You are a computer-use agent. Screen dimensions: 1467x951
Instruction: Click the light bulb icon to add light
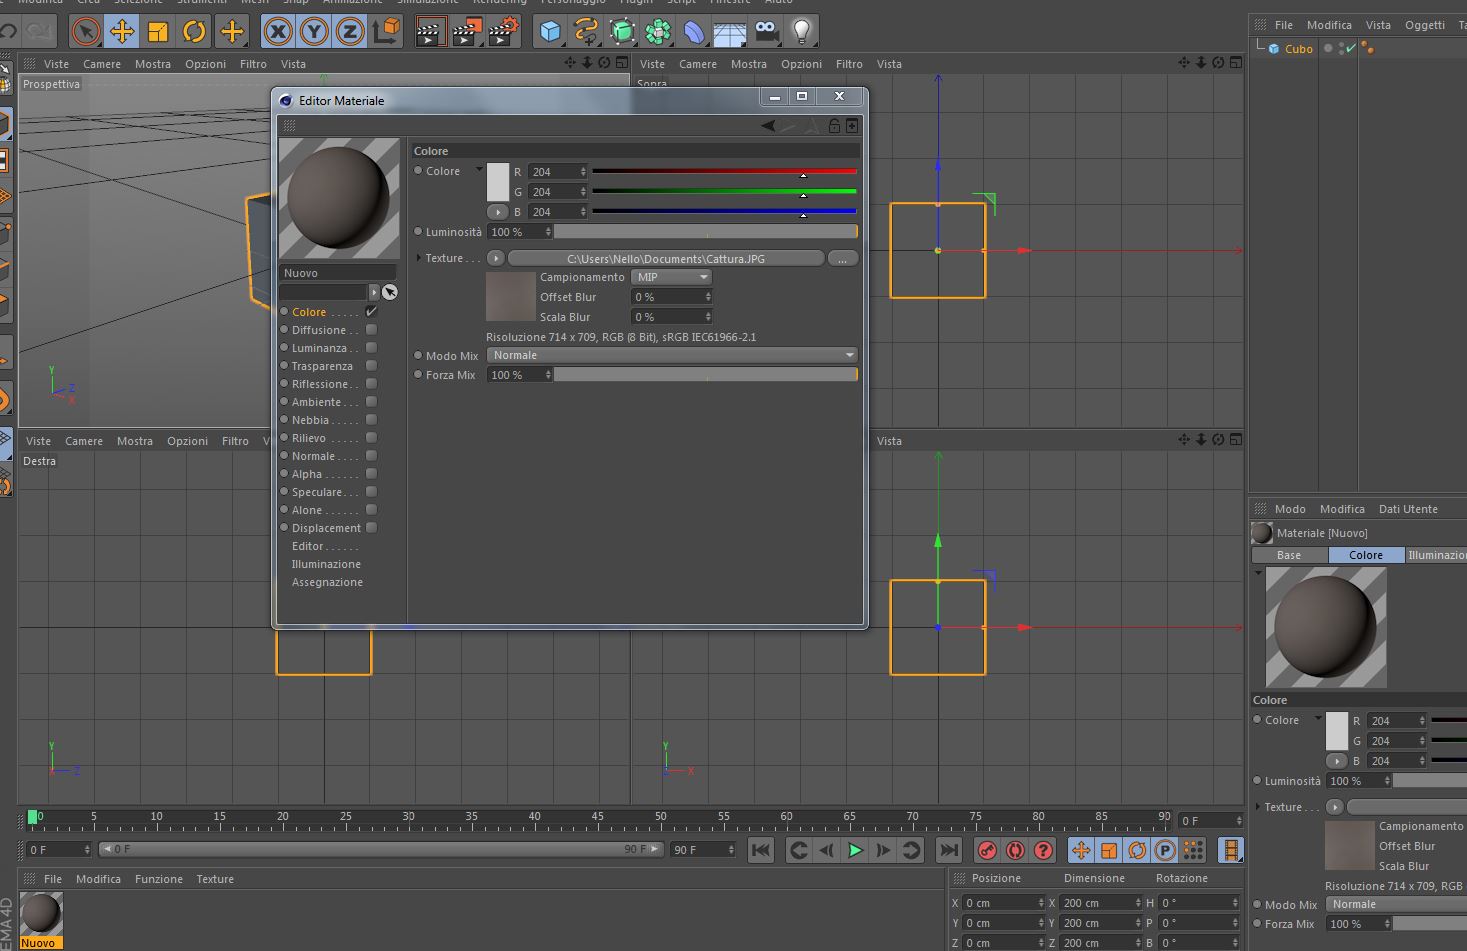tap(801, 32)
